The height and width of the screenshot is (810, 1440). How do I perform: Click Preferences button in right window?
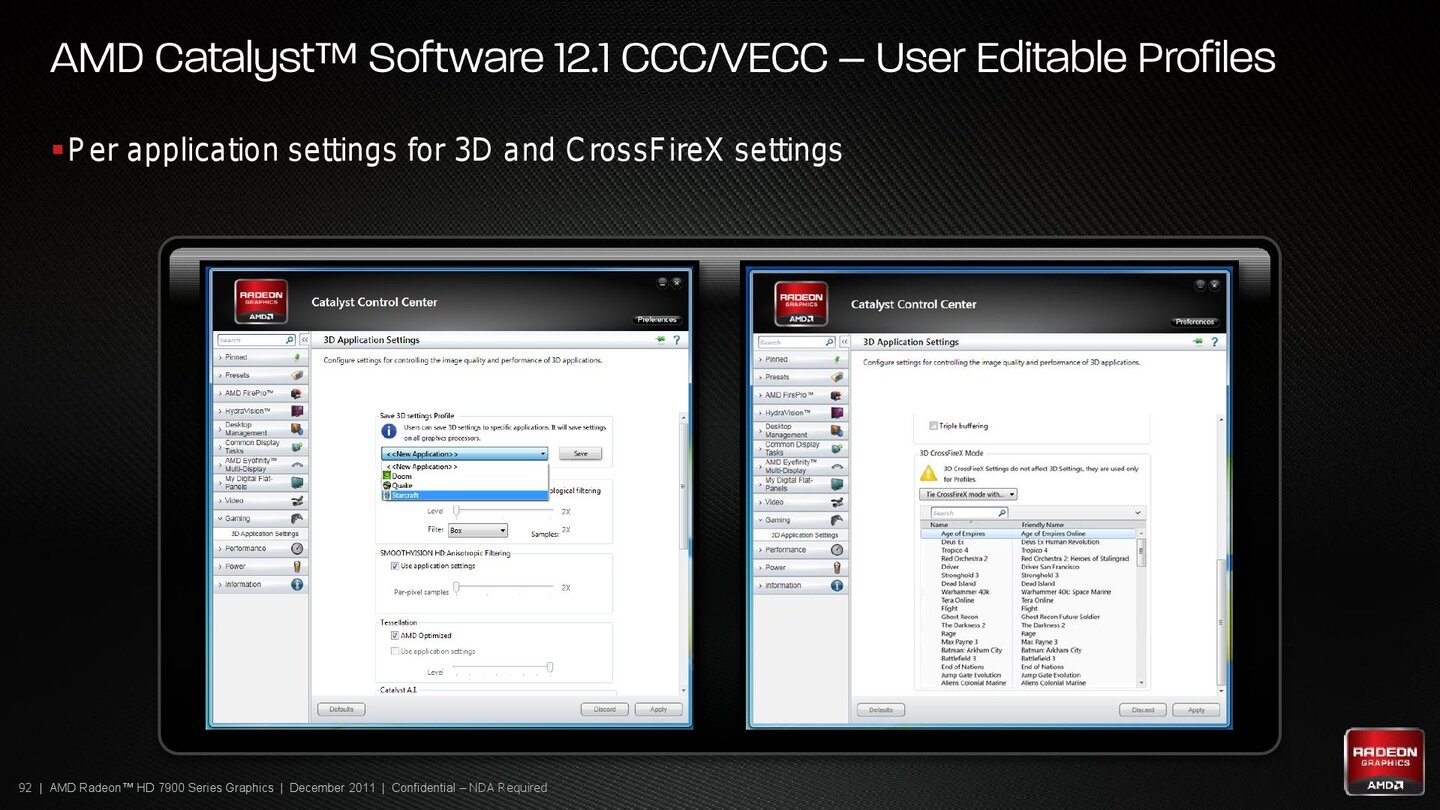[1194, 322]
